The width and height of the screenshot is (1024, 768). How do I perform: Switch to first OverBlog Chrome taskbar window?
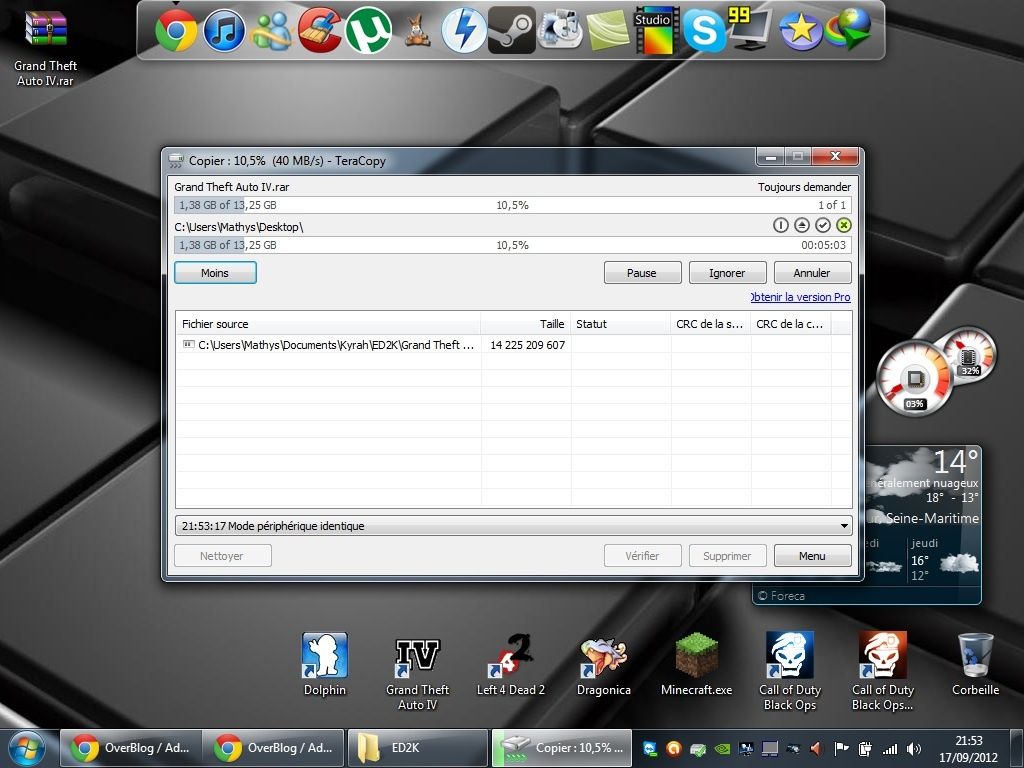click(x=131, y=748)
